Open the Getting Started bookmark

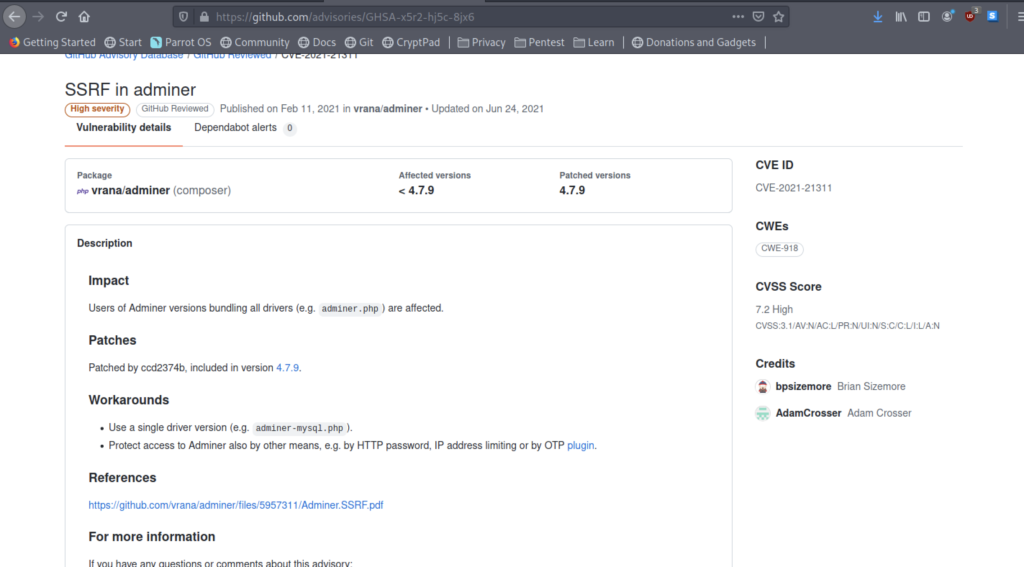tap(52, 42)
